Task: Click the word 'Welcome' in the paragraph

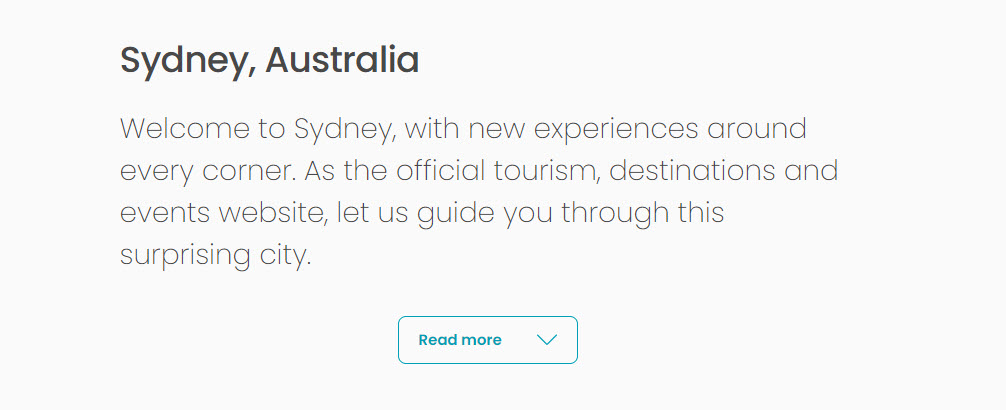Action: [x=185, y=129]
